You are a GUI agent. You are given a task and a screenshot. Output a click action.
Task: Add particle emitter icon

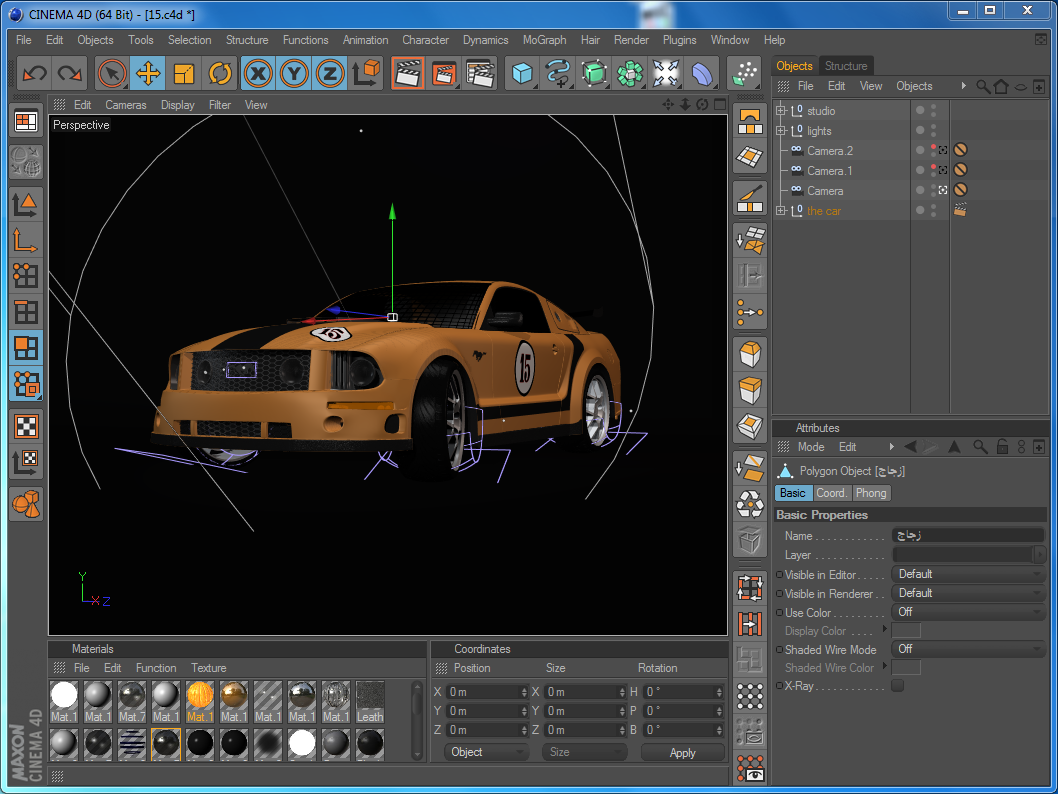coord(744,73)
